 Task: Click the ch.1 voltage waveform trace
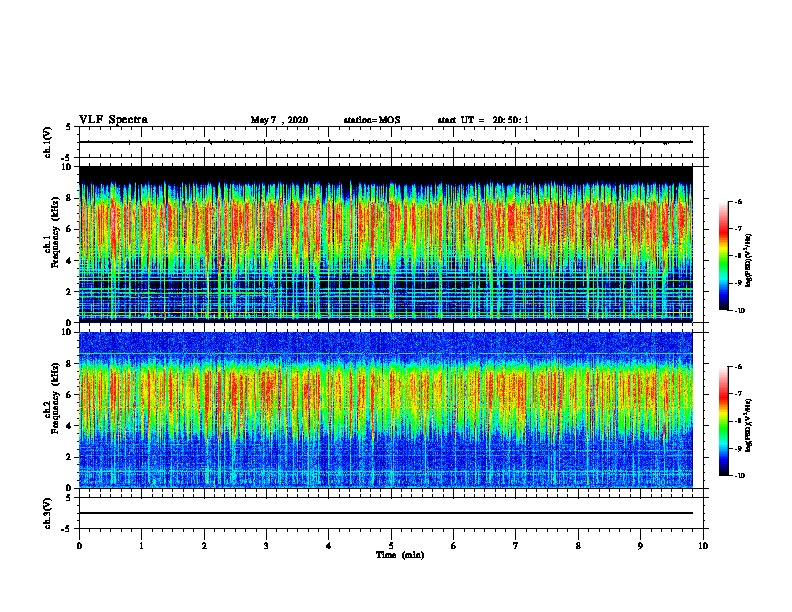point(385,142)
